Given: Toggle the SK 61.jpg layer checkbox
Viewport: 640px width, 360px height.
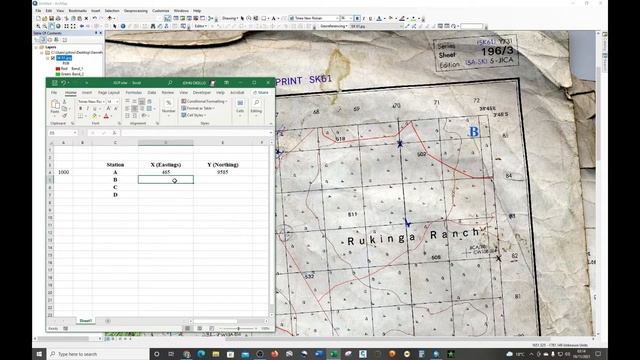Looking at the screenshot, I should click(53, 58).
